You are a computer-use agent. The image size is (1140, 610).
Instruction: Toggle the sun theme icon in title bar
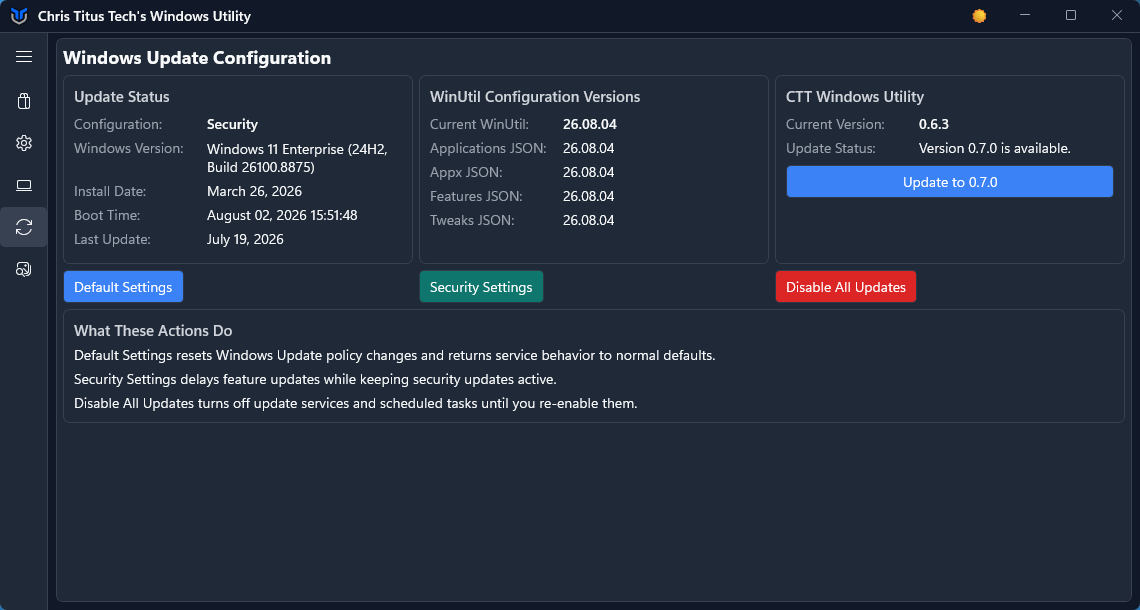979,16
